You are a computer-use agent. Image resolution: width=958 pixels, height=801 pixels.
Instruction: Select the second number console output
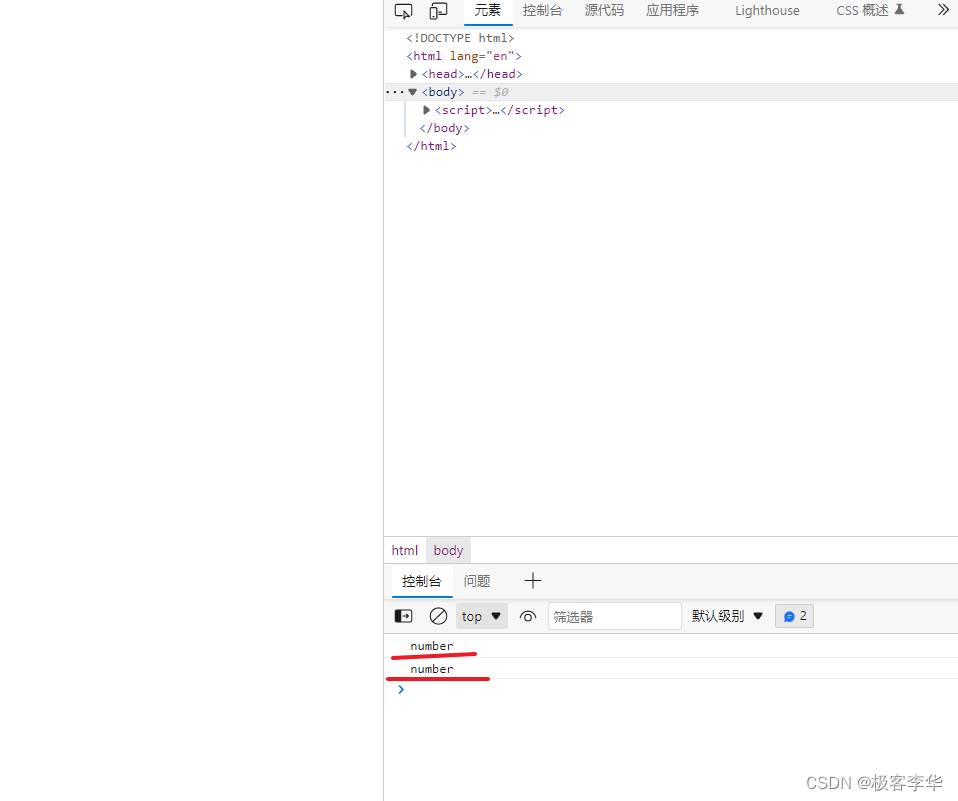(x=431, y=669)
